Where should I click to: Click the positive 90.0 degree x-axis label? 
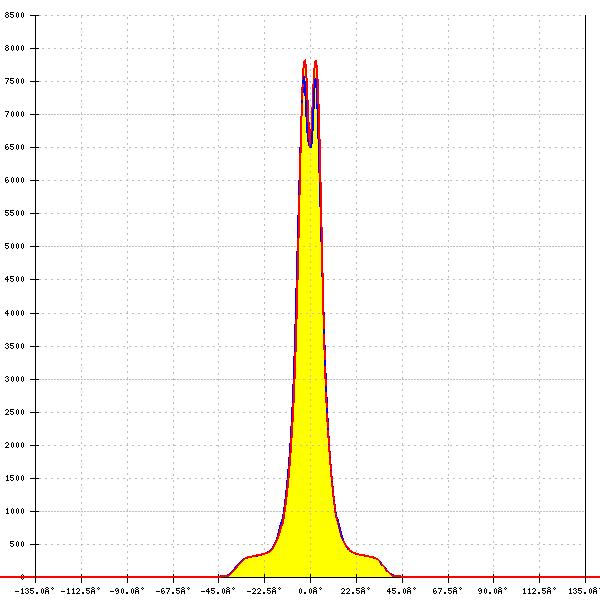tap(493, 591)
